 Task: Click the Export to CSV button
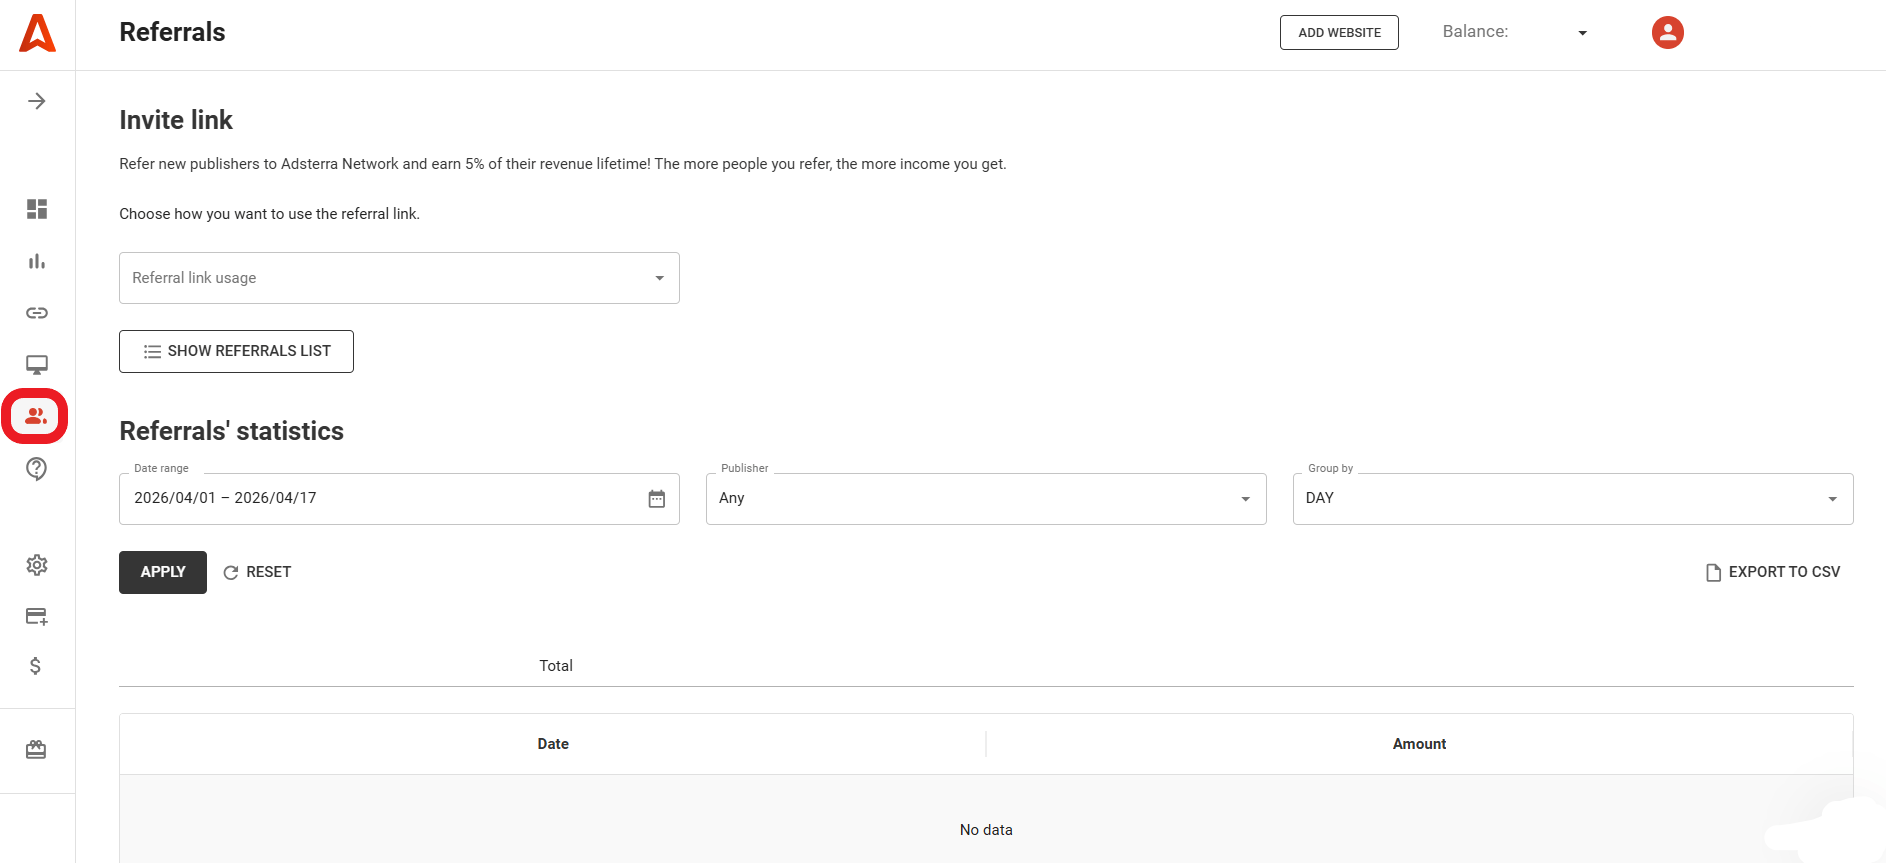(x=1772, y=572)
